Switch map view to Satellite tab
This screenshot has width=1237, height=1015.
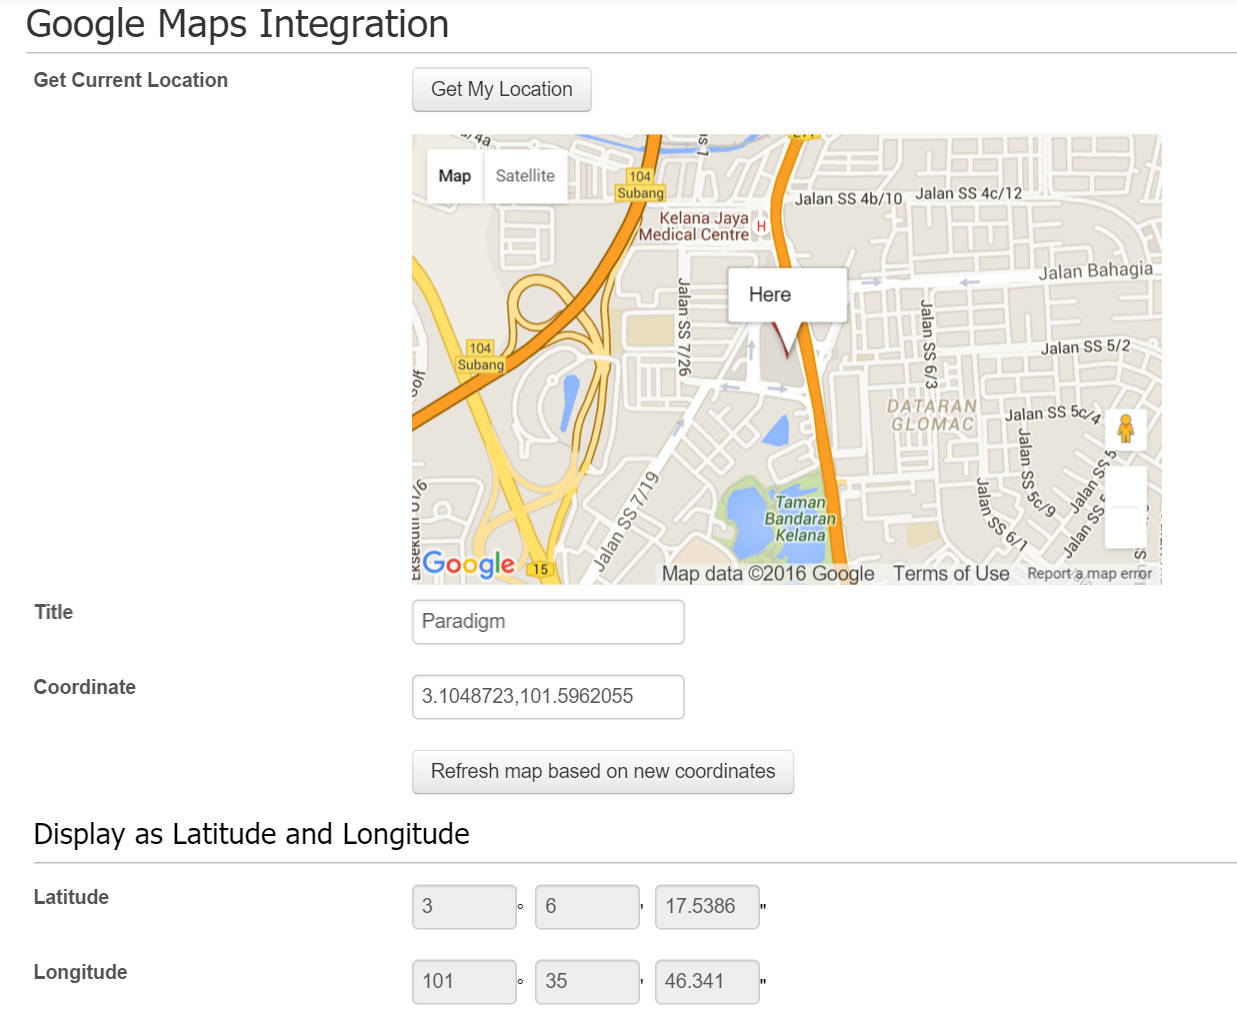(x=525, y=176)
